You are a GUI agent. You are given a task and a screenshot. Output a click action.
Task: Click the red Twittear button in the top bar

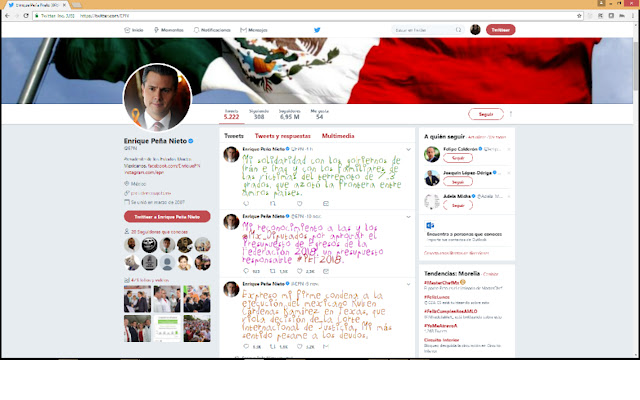(x=500, y=30)
